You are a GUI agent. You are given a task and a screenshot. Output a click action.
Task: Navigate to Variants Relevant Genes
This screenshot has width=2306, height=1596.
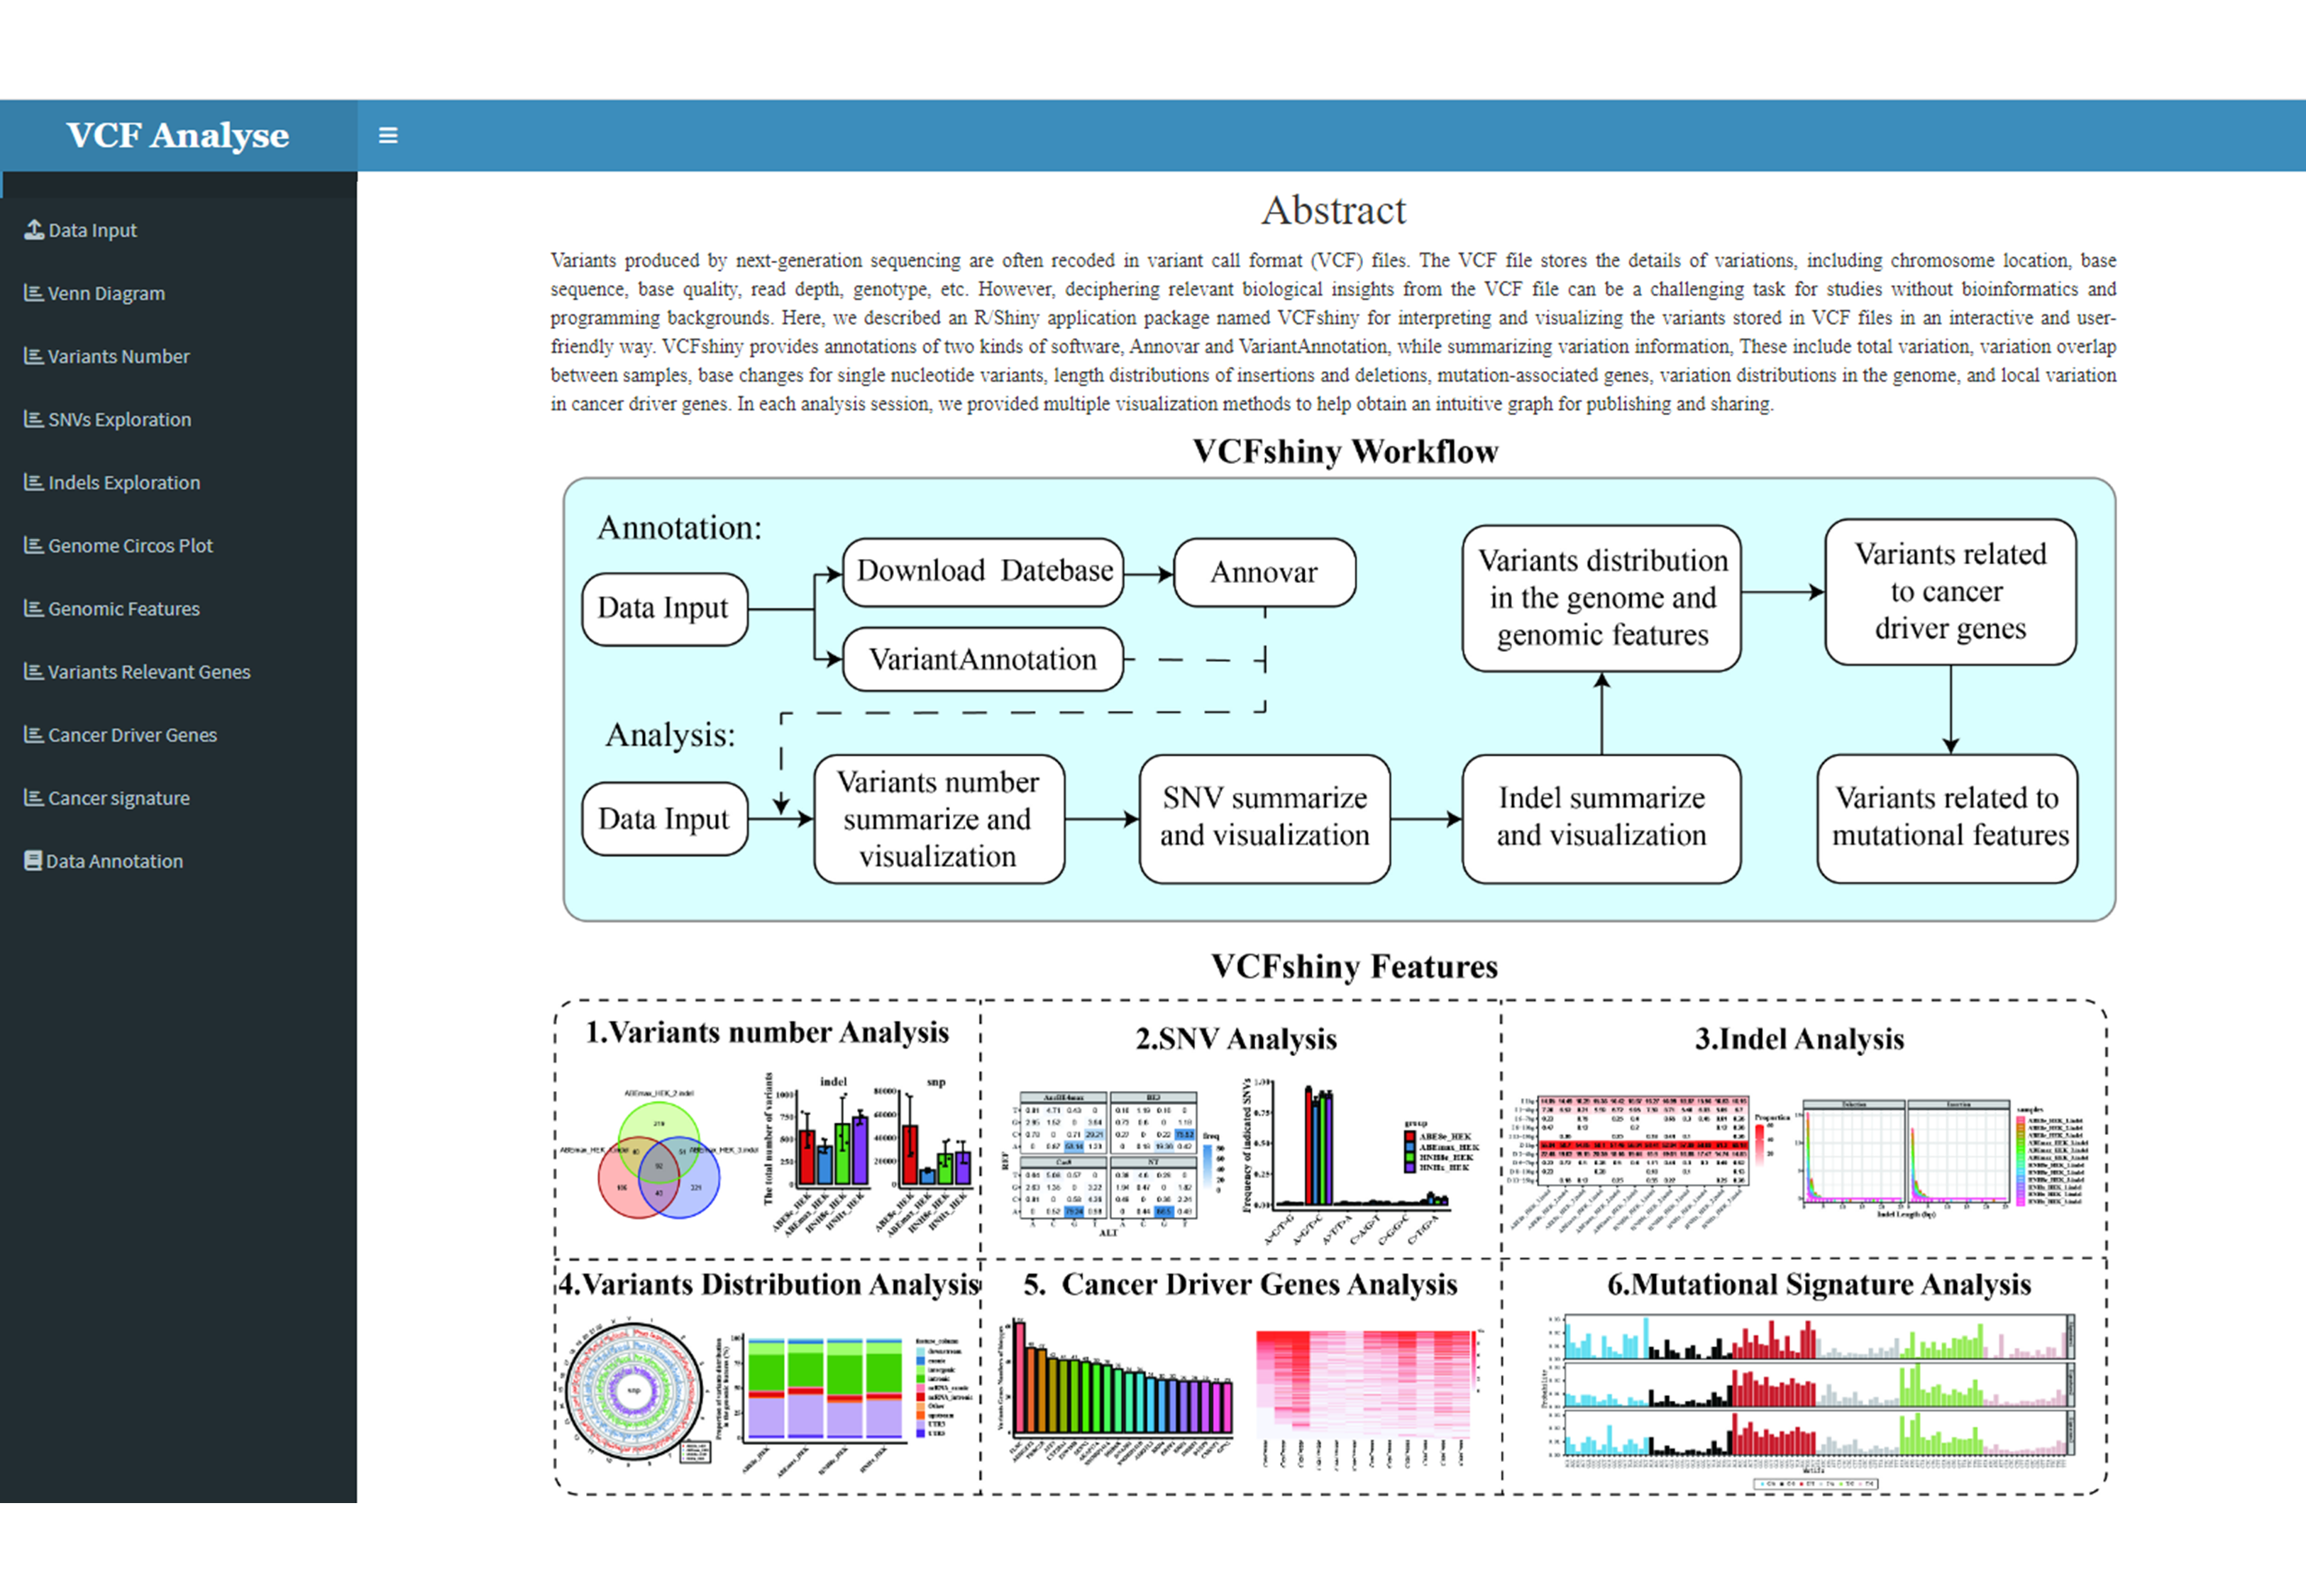coord(178,671)
